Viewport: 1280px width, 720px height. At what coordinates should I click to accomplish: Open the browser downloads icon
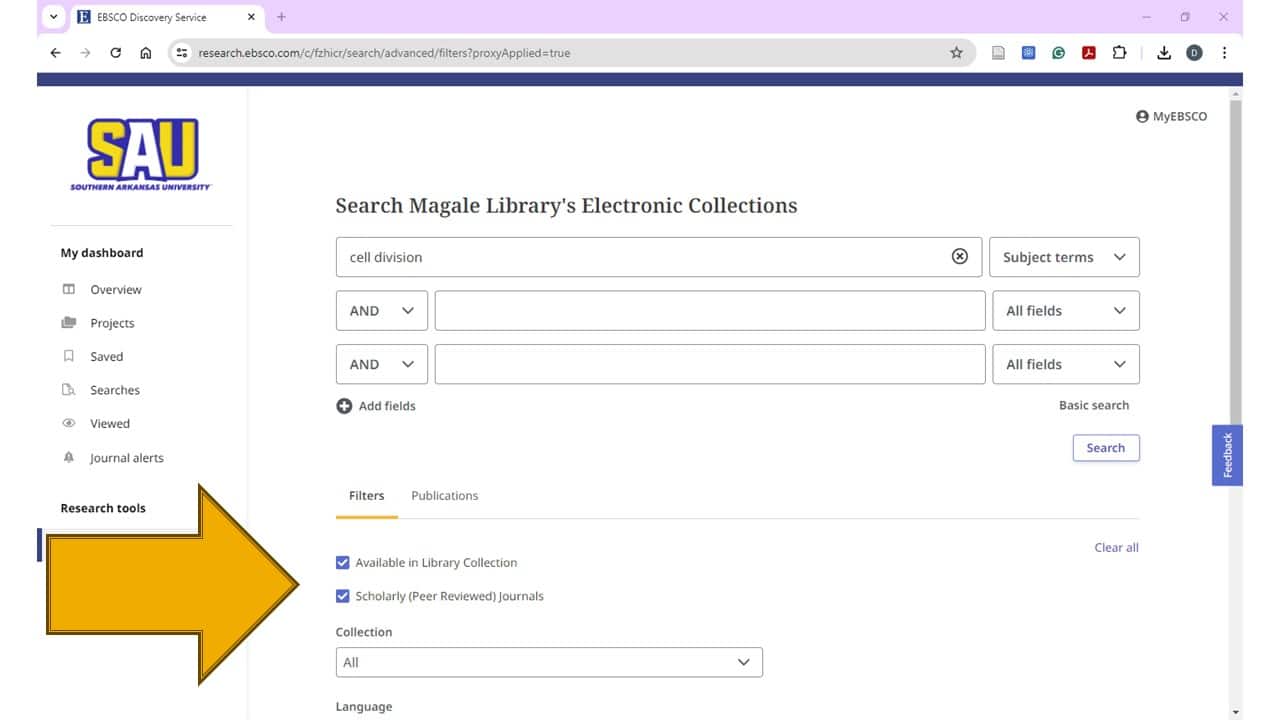(1163, 53)
